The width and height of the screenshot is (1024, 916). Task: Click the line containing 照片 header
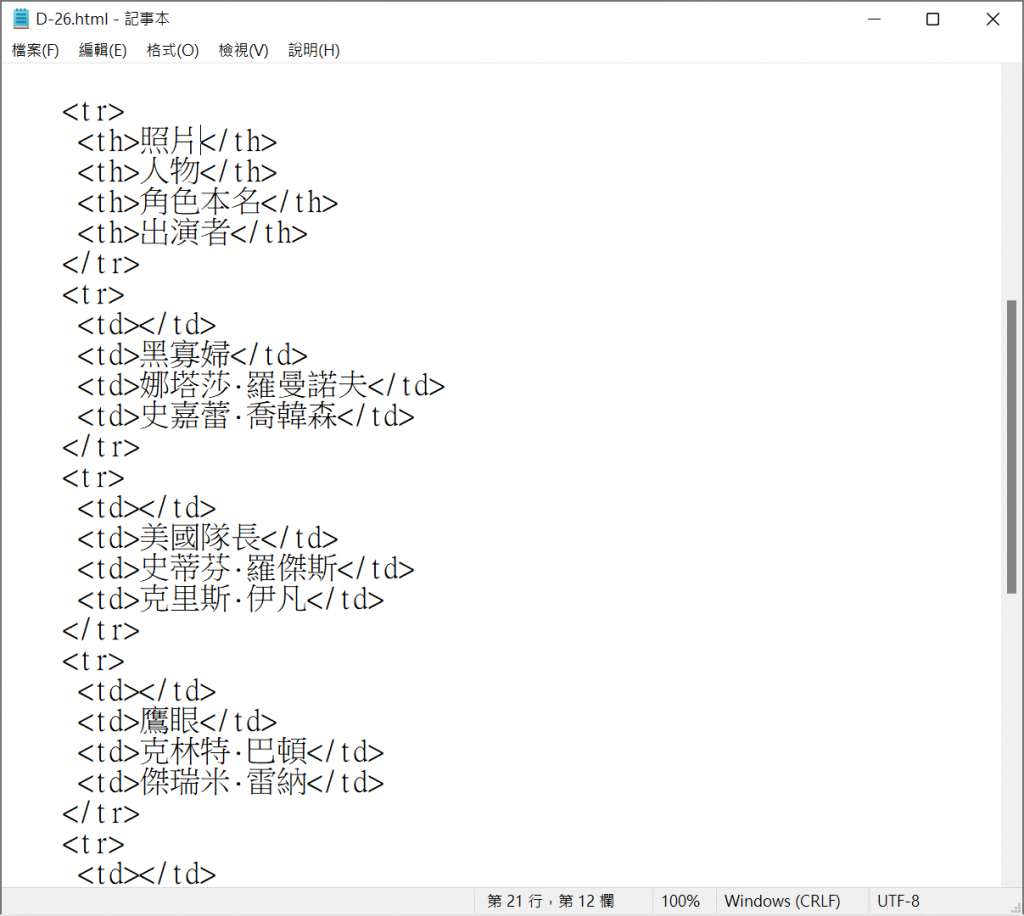pyautogui.click(x=177, y=141)
